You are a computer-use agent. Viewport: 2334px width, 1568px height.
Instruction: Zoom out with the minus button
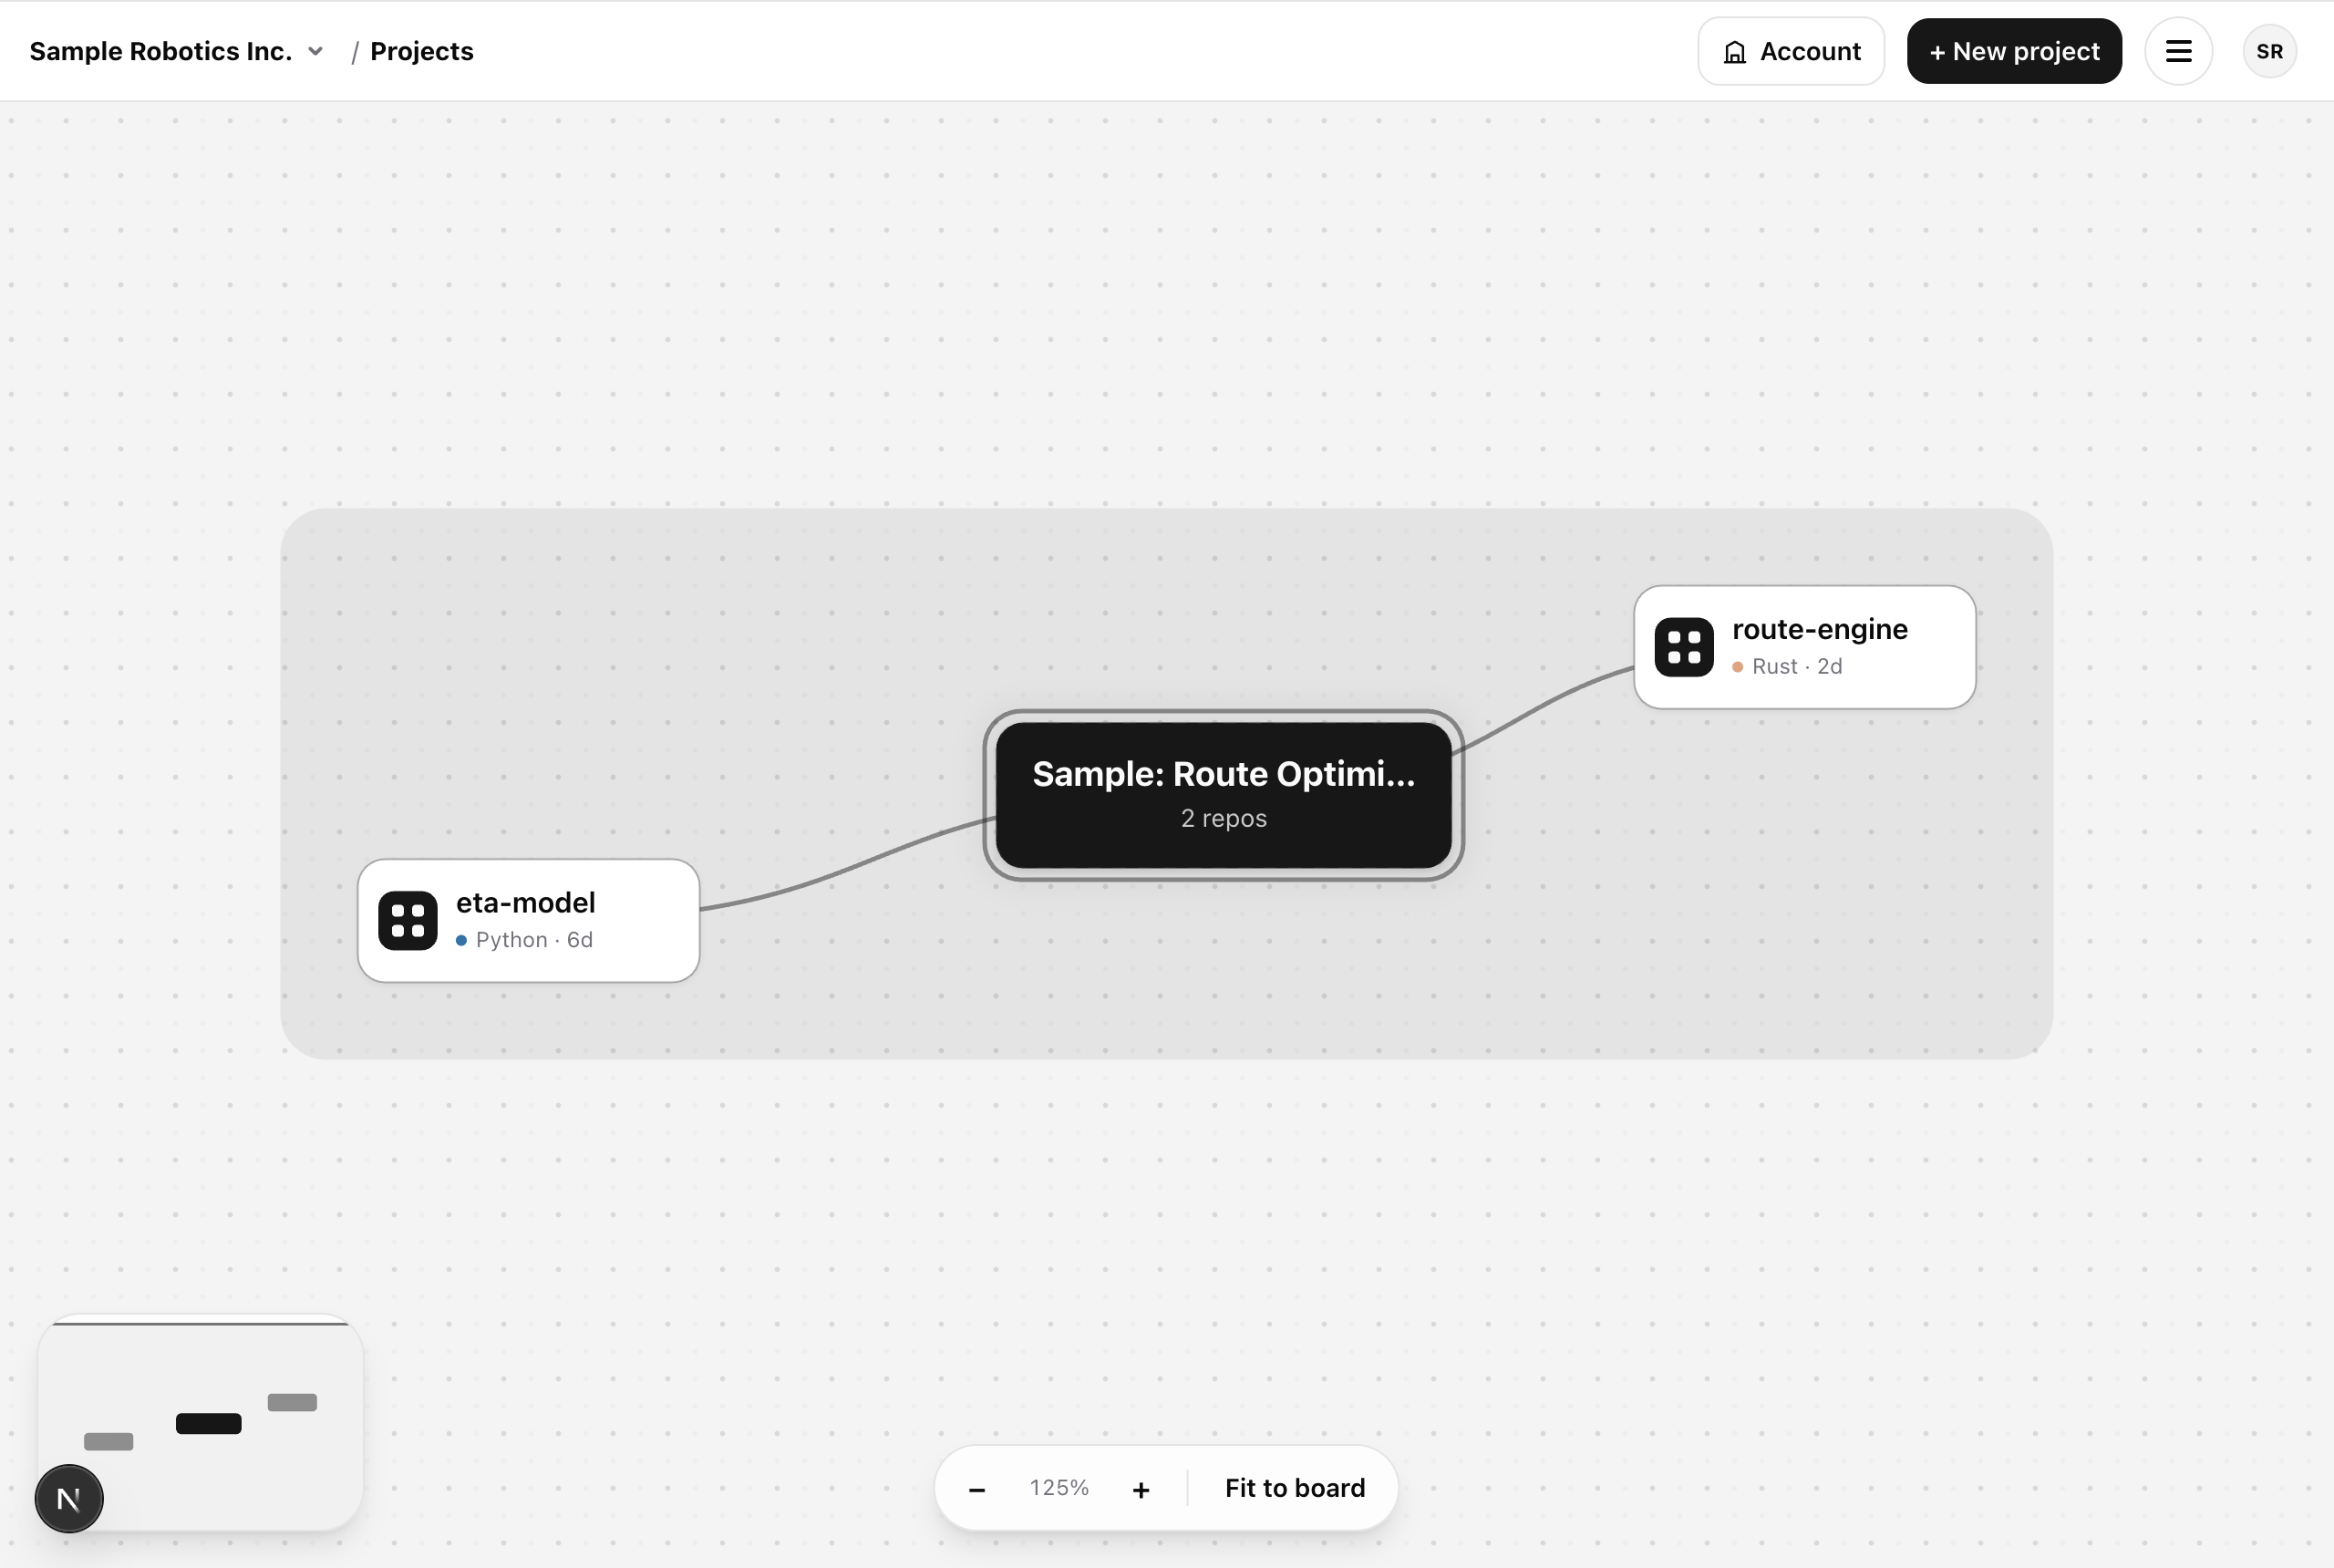click(977, 1489)
